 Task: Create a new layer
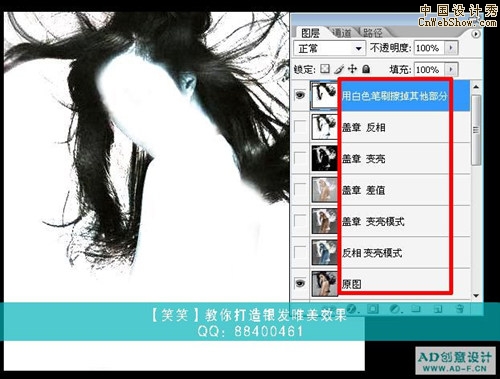tap(438, 309)
